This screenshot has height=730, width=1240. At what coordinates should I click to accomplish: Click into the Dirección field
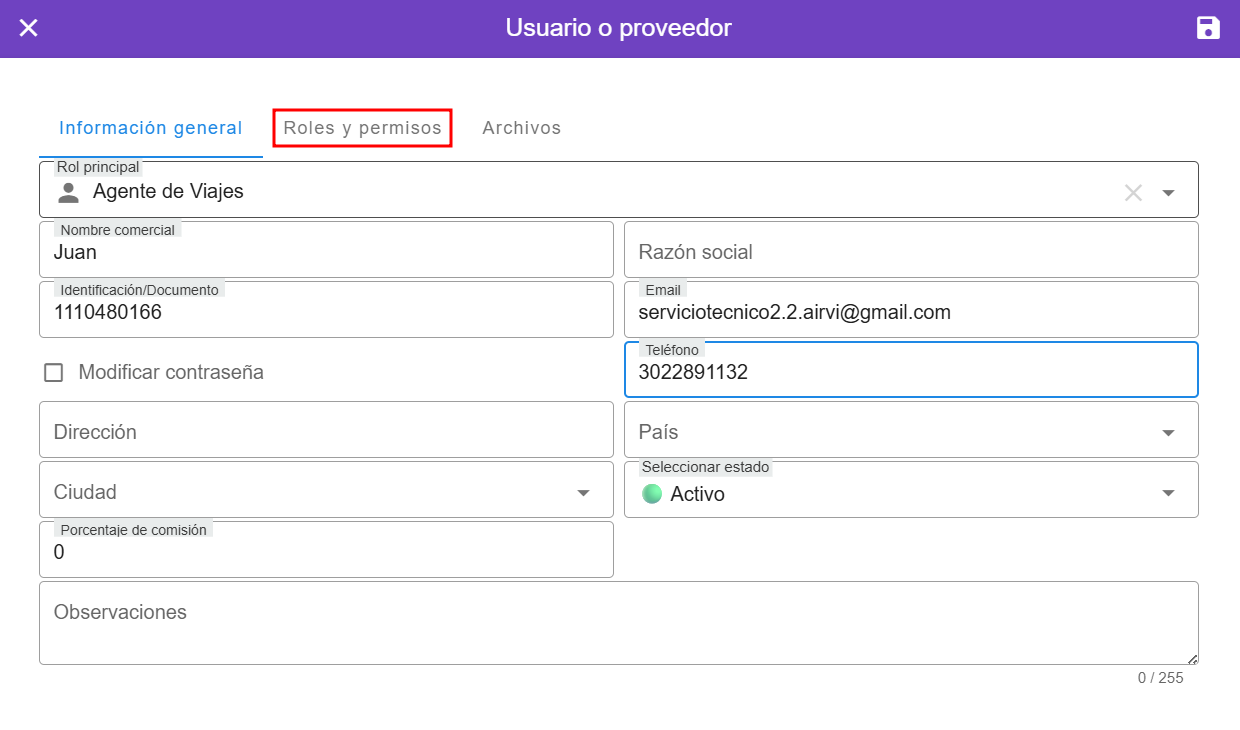coord(325,431)
